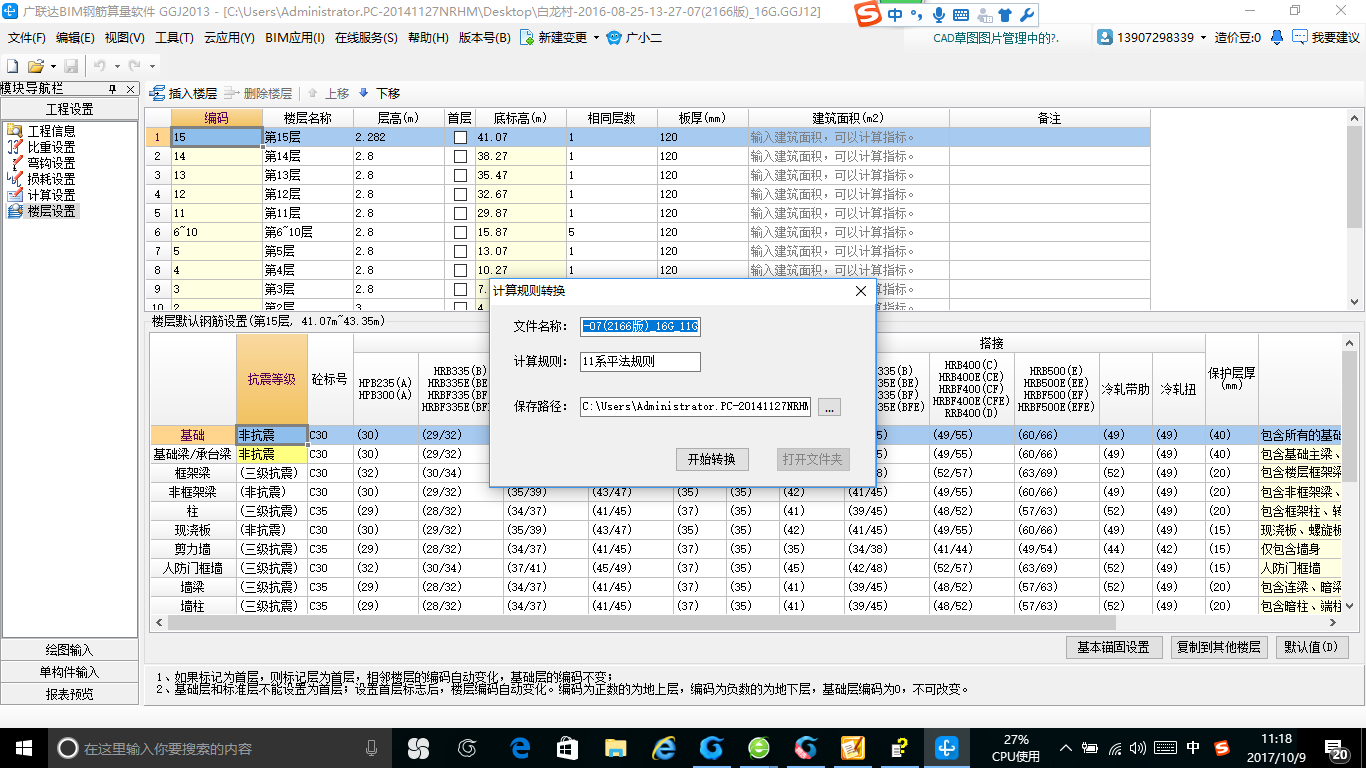Click the Undo arrow icon
Image resolution: width=1366 pixels, height=768 pixels.
click(x=100, y=65)
